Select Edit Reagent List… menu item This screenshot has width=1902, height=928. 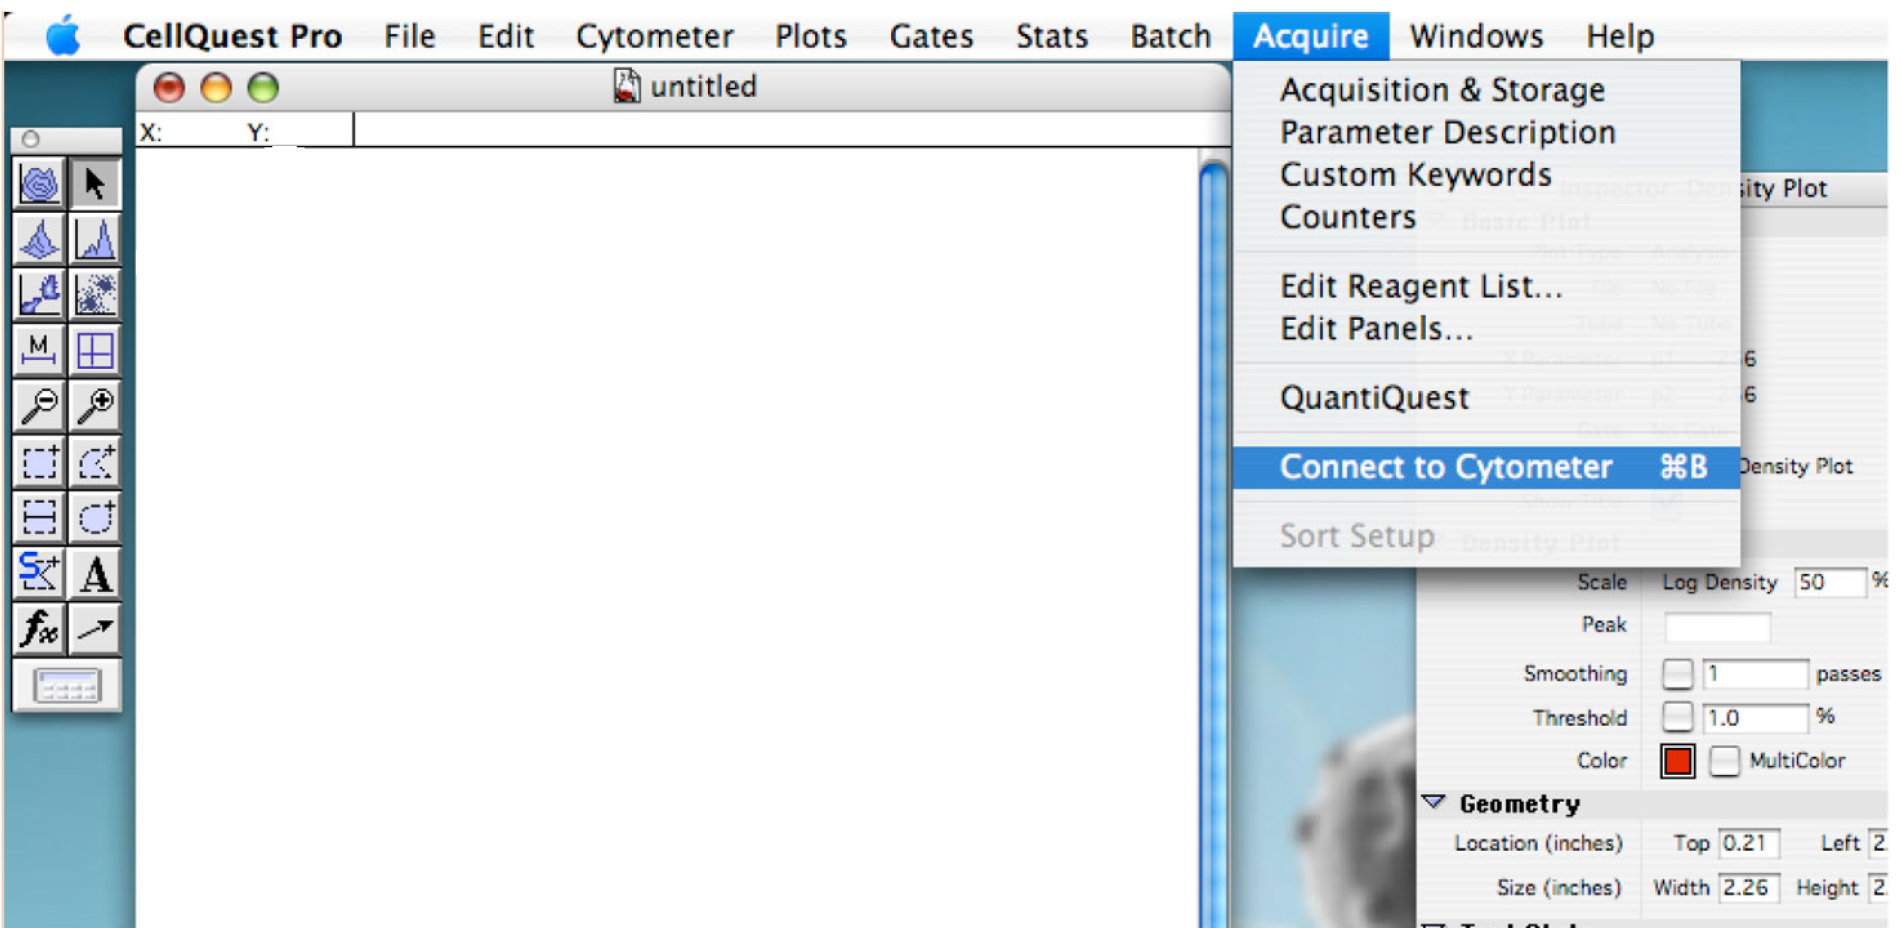(x=1486, y=286)
